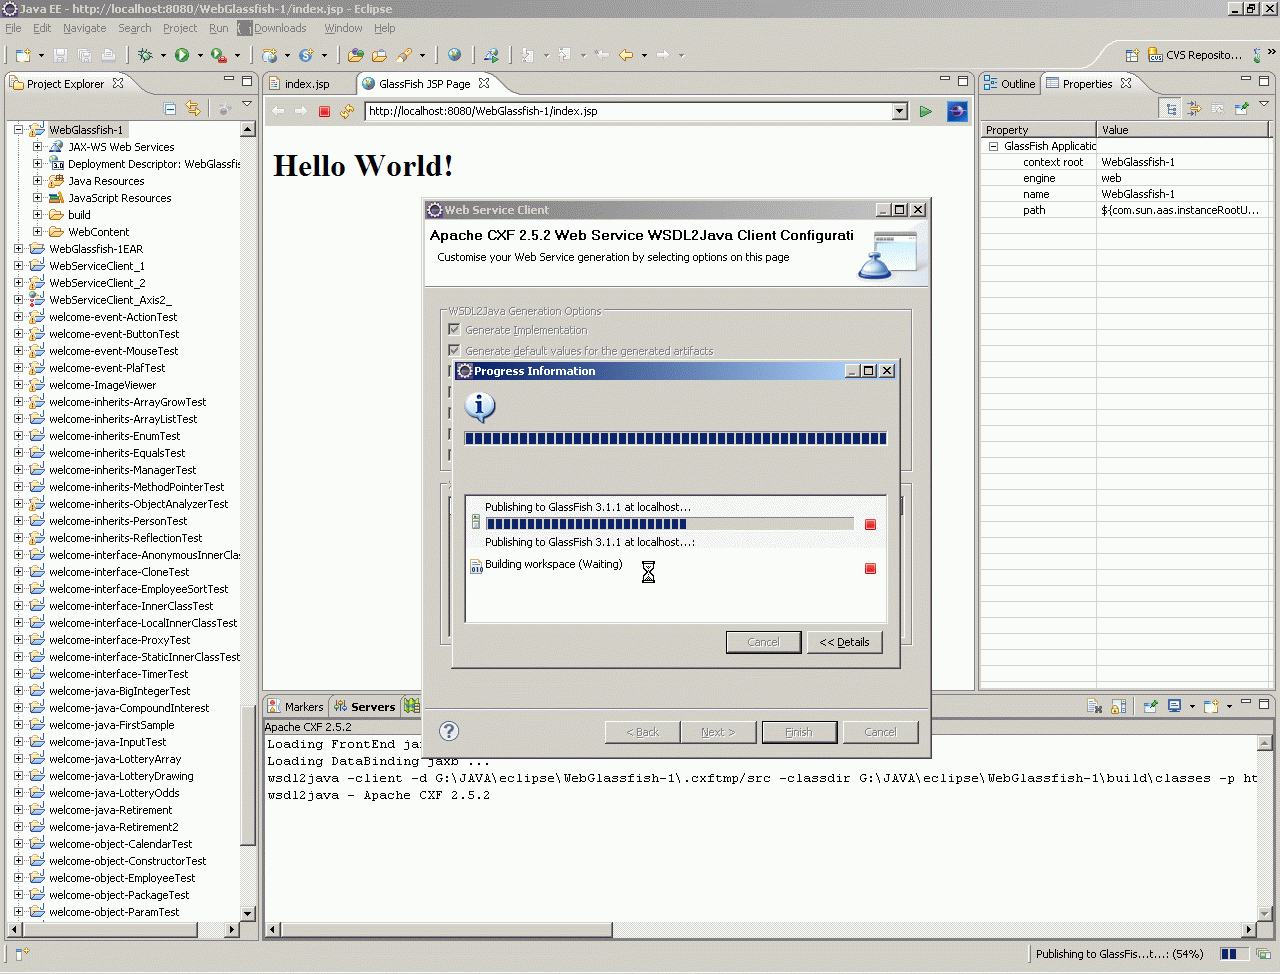This screenshot has height=974, width=1280.
Task: Click the green Go arrow beside URL
Action: (x=926, y=111)
